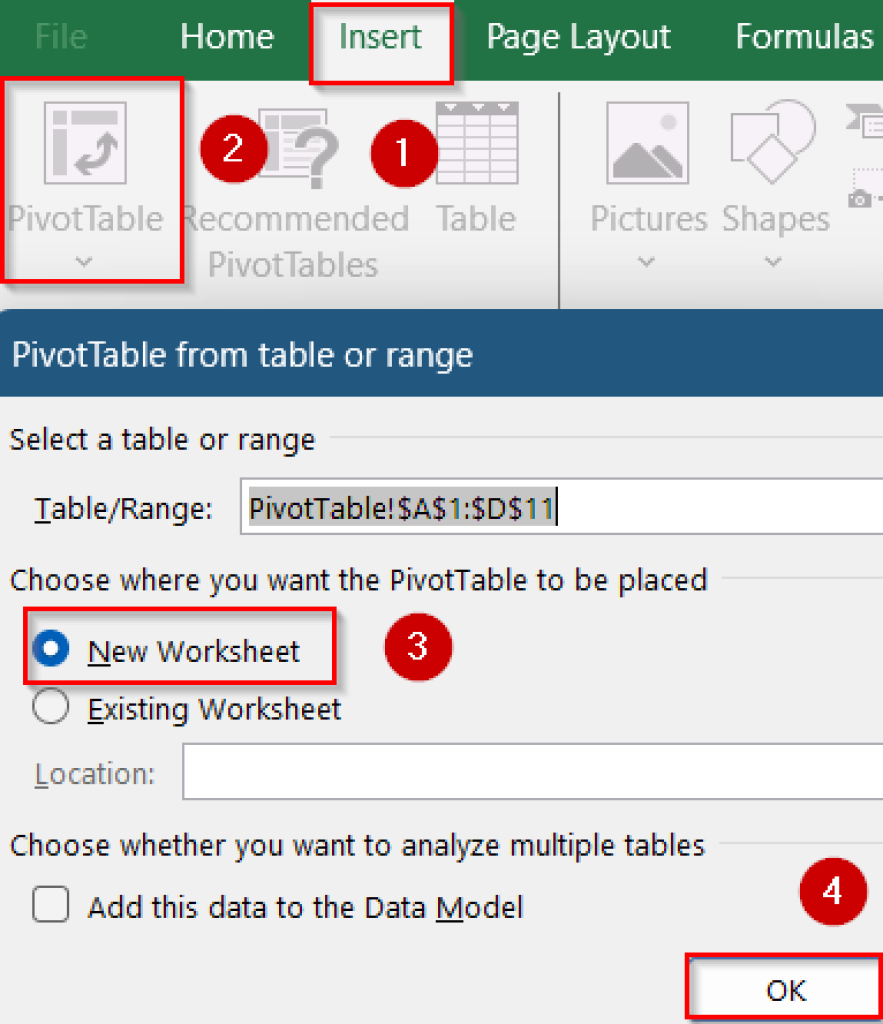The height and width of the screenshot is (1024, 883).
Task: Switch to the Insert tab
Action: pos(380,36)
